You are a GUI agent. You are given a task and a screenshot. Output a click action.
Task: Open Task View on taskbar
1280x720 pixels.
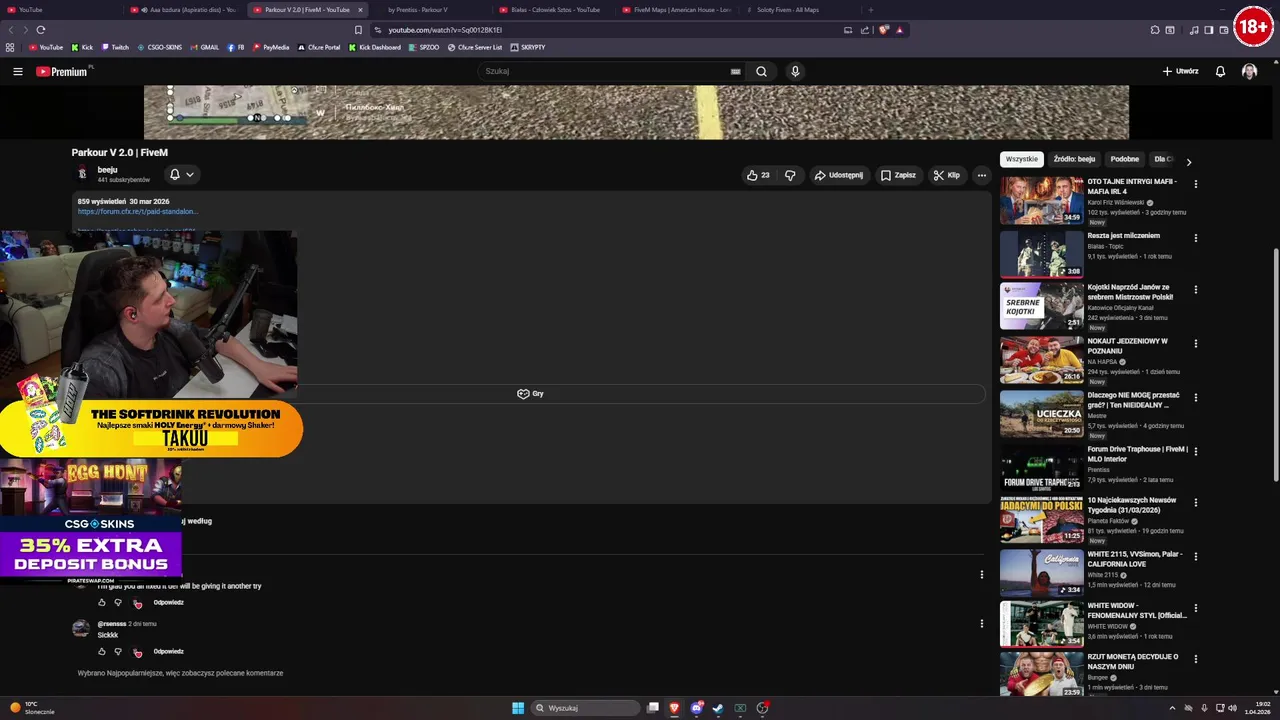coord(653,708)
